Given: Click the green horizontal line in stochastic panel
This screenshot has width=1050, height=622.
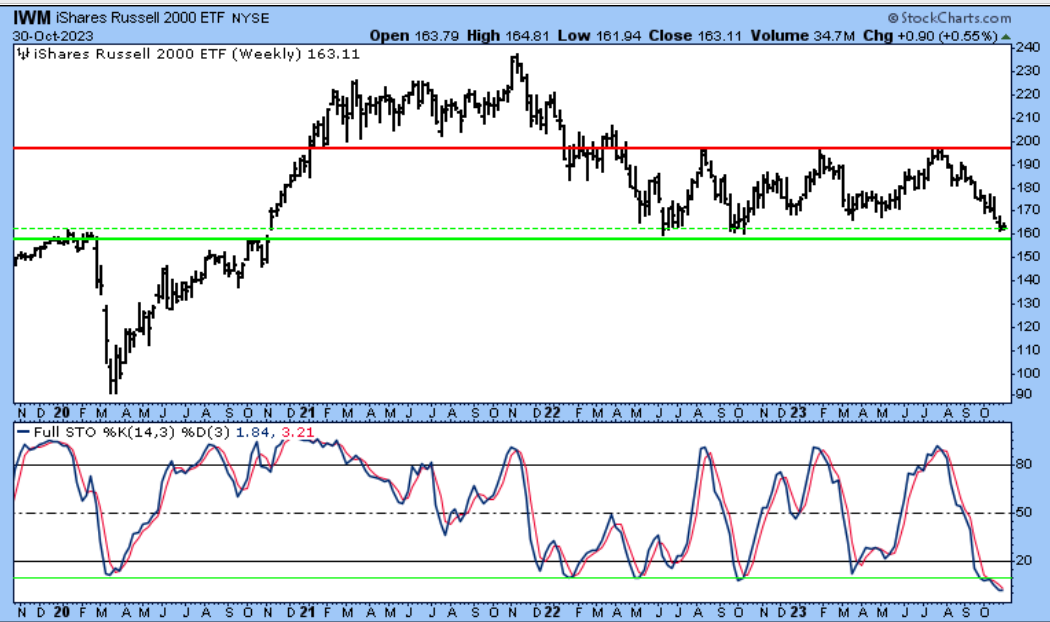Looking at the screenshot, I should click(x=512, y=578).
